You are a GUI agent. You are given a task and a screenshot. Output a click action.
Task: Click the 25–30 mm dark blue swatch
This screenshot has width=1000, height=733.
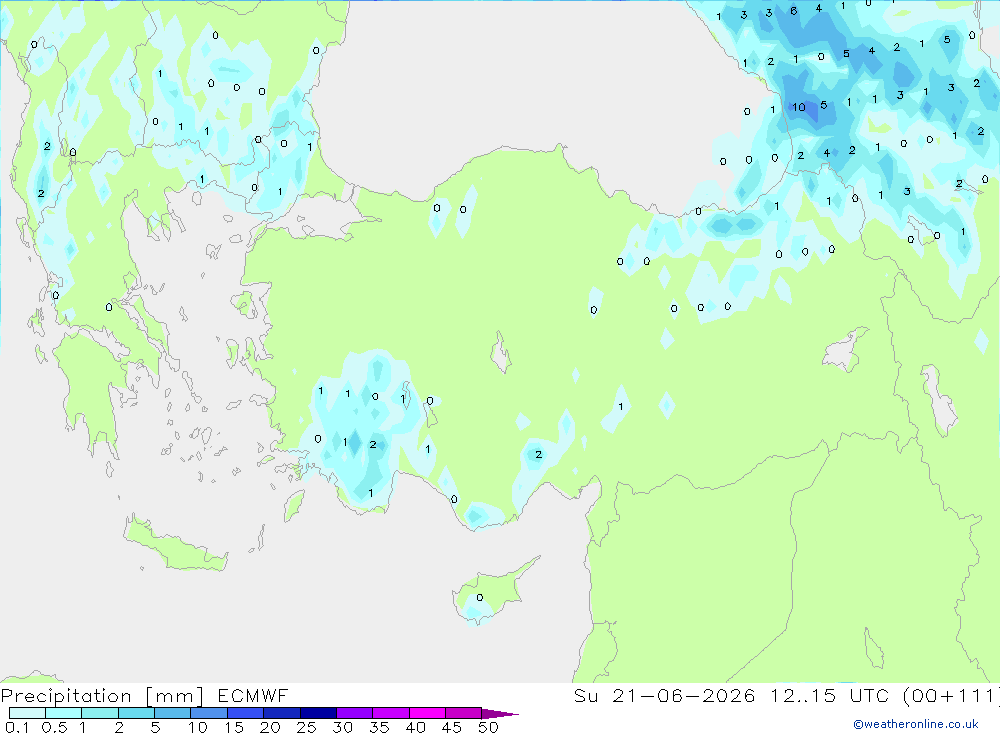click(318, 713)
